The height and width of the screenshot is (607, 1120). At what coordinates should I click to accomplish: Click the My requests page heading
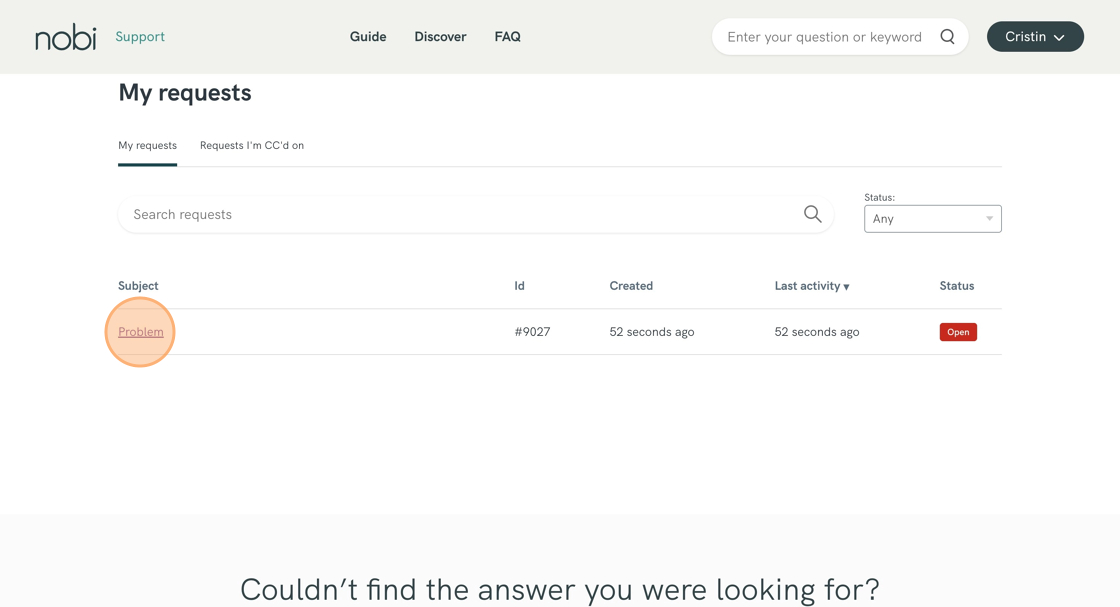185,93
